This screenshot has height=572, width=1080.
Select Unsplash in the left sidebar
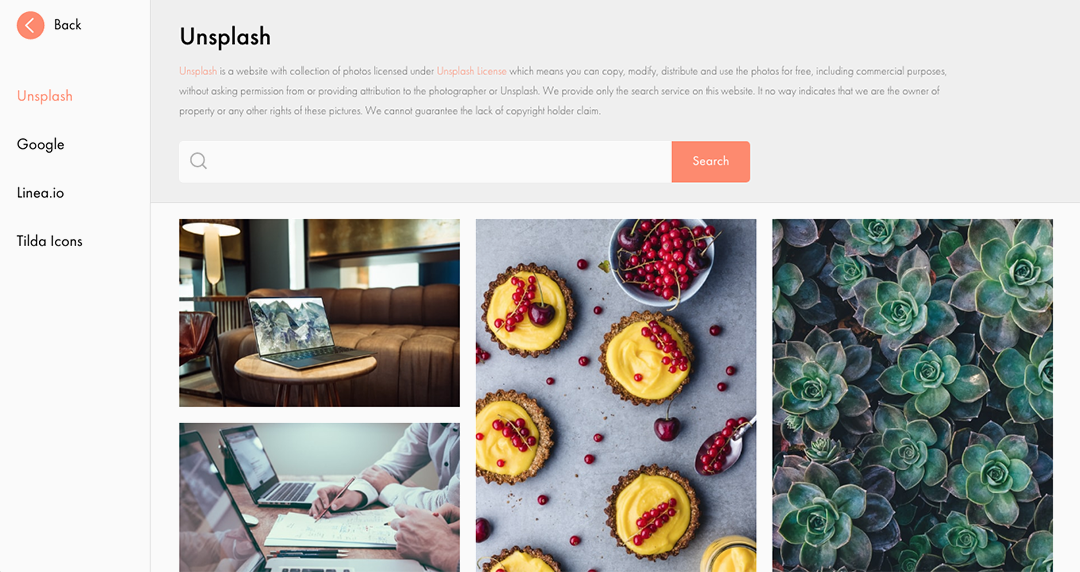coord(45,96)
